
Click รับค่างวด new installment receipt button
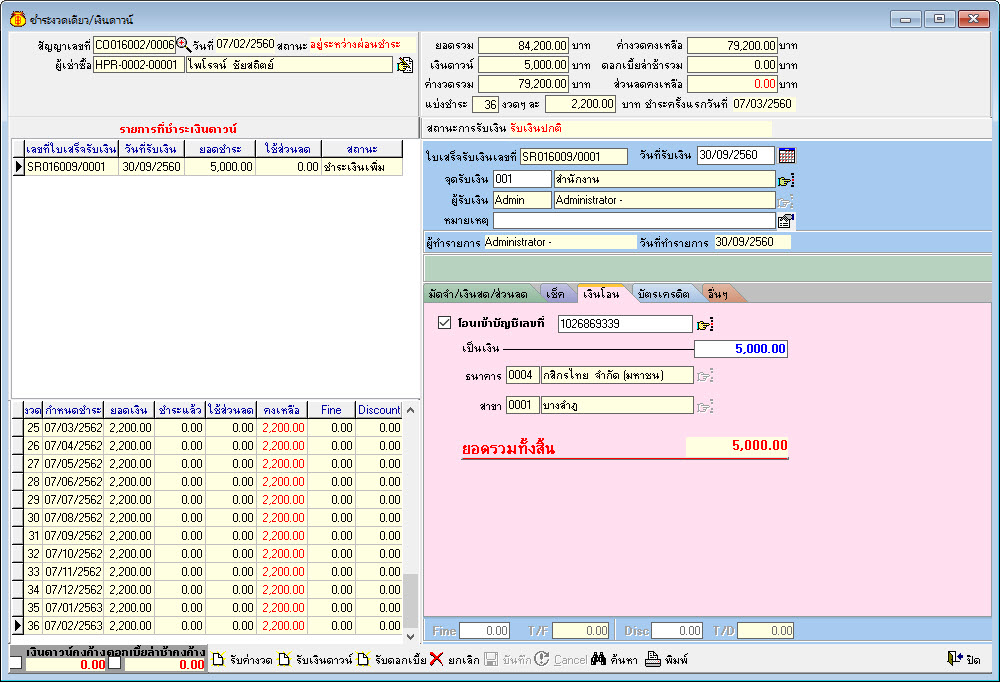pyautogui.click(x=243, y=659)
